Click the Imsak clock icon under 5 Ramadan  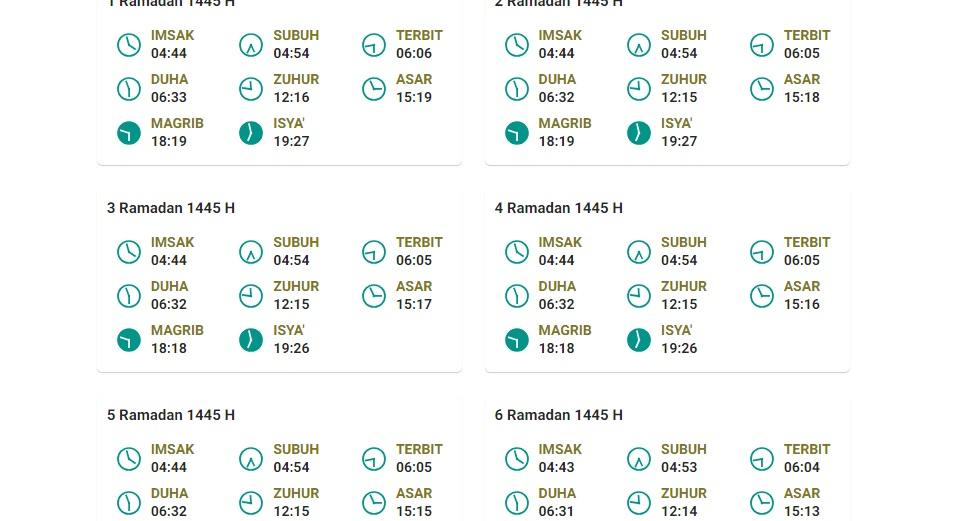coord(129,459)
